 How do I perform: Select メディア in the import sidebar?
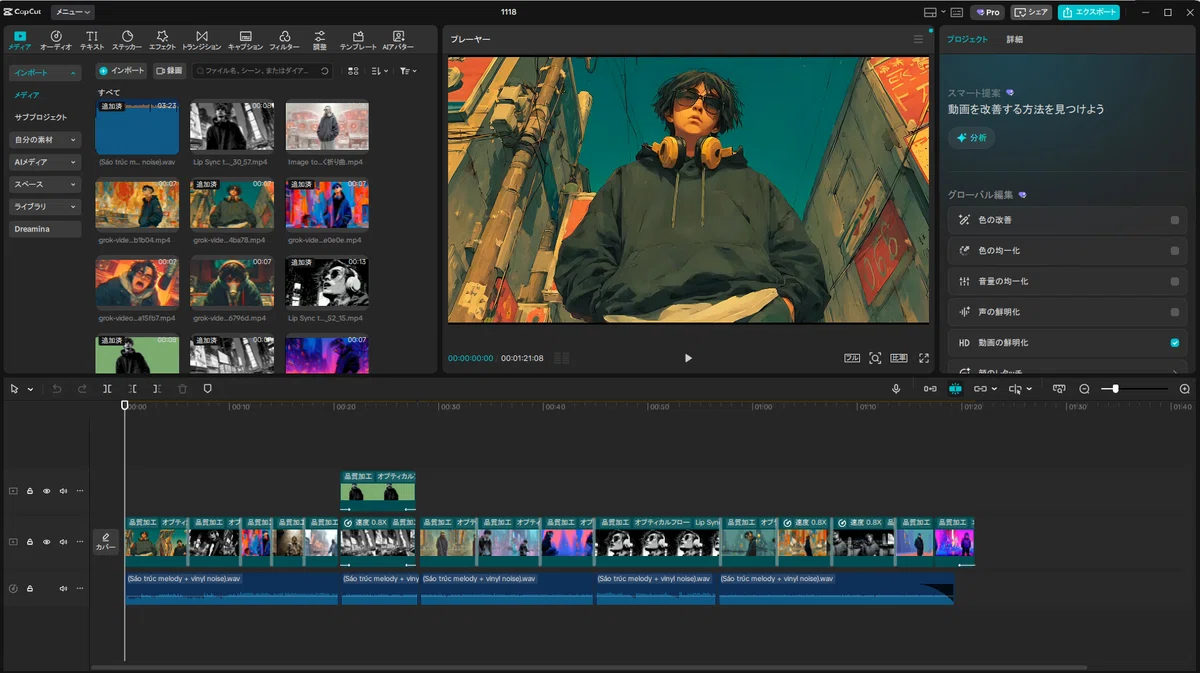coord(27,94)
